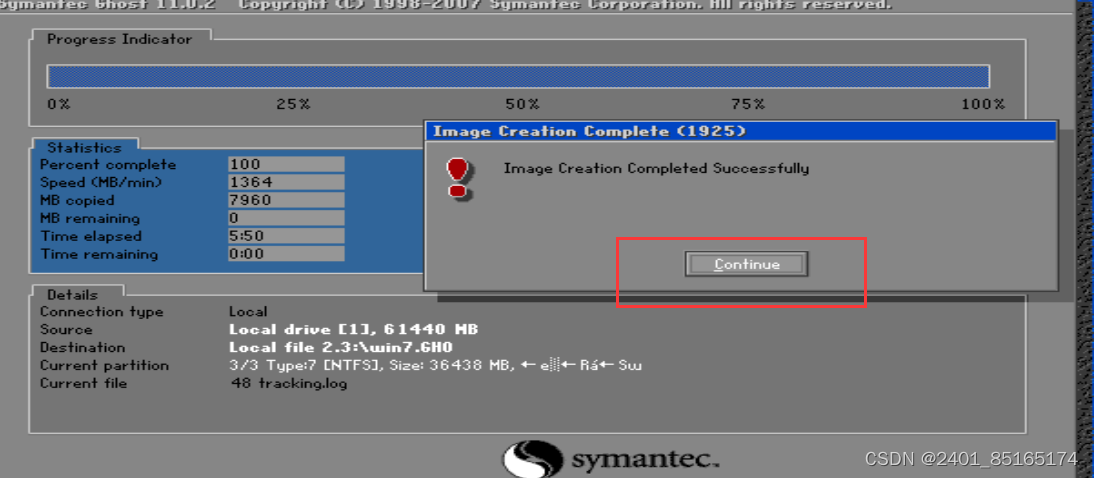Click 'Local drive [1], 61440 MB' text
The height and width of the screenshot is (478, 1094).
coord(353,329)
